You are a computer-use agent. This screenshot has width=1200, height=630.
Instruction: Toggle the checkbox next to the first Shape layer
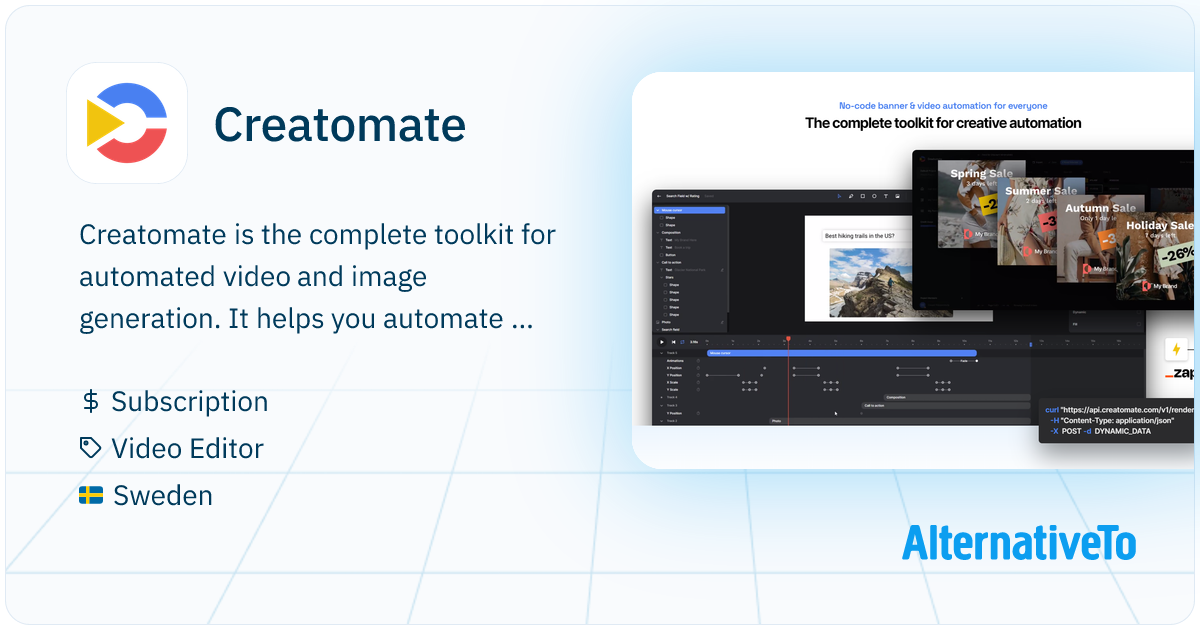[661, 218]
